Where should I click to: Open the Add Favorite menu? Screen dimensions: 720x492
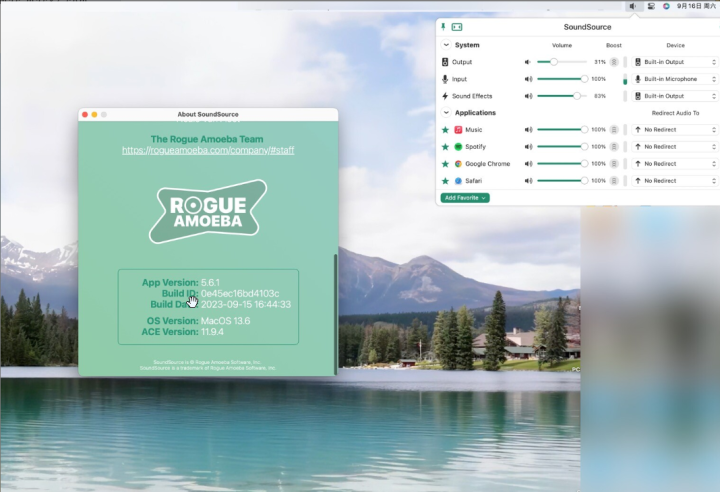pos(465,198)
